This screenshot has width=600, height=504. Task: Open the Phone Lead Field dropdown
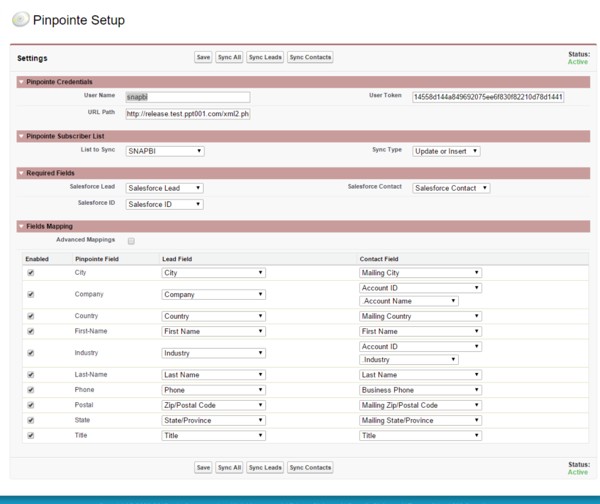pyautogui.click(x=214, y=390)
